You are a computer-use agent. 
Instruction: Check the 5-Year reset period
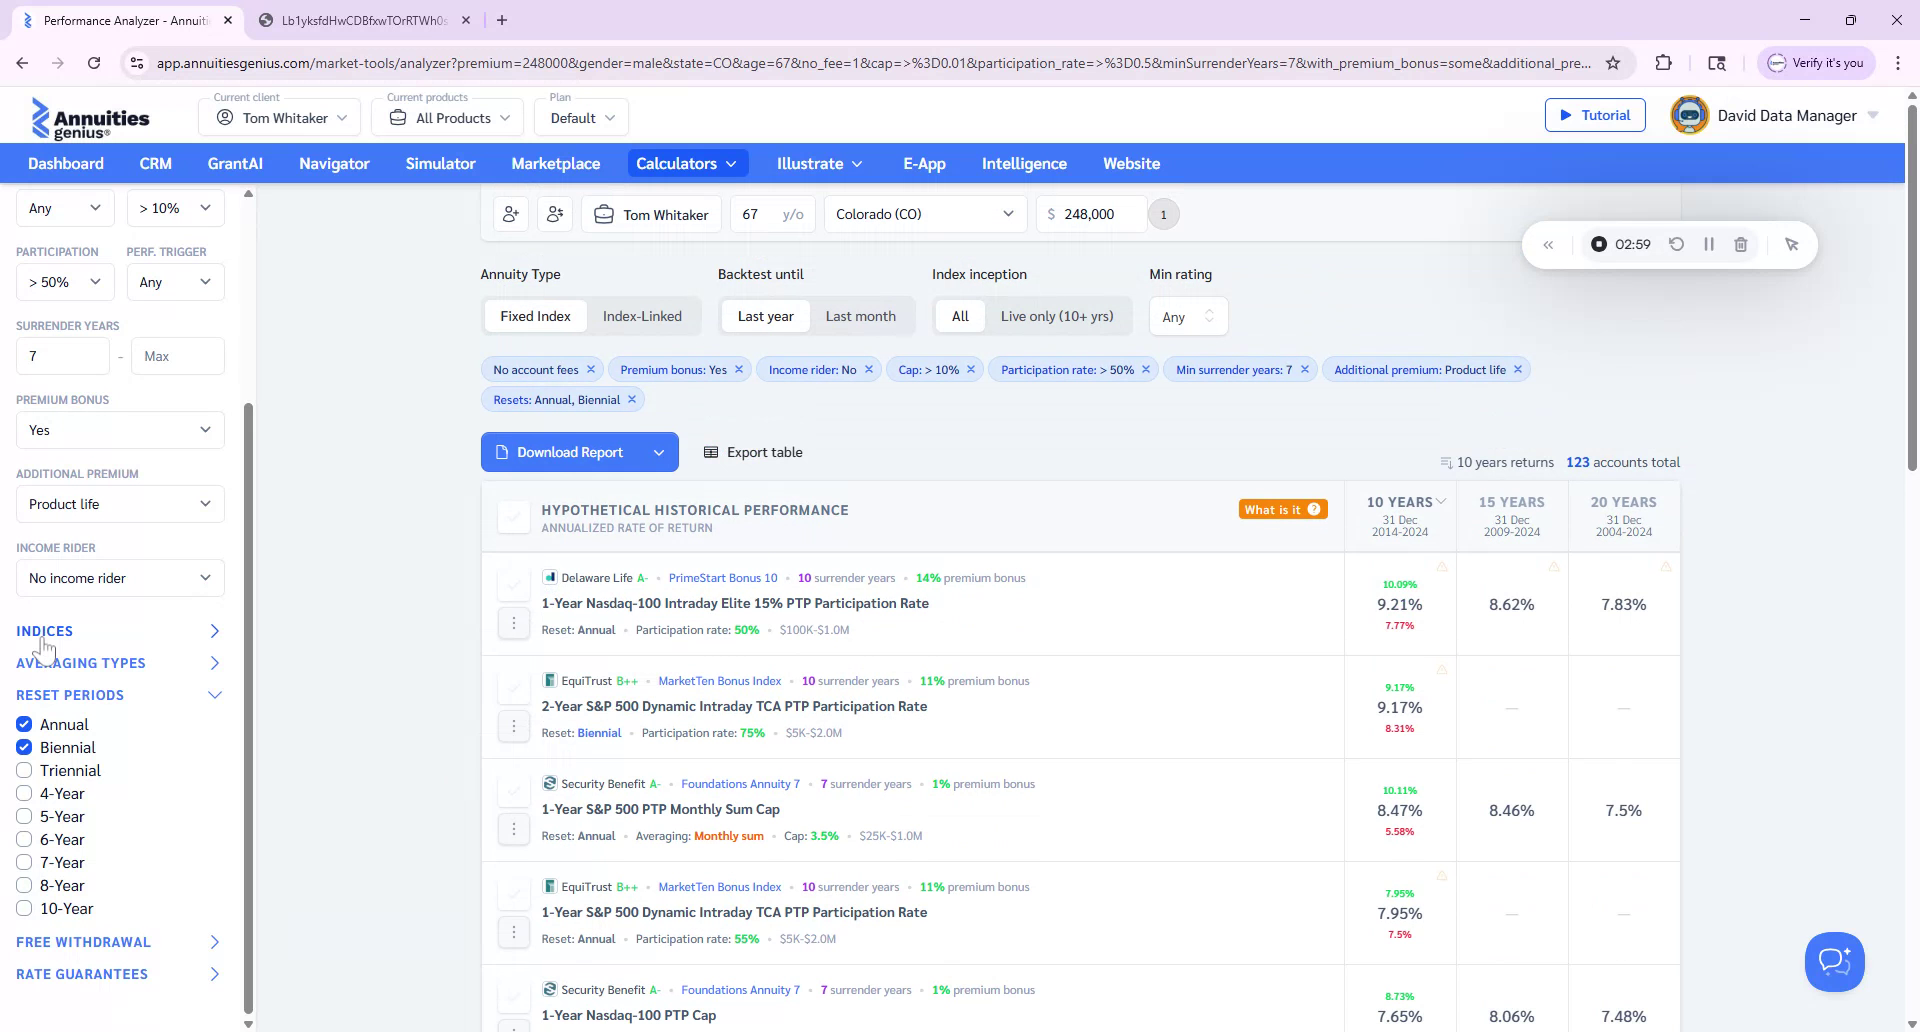click(x=24, y=816)
